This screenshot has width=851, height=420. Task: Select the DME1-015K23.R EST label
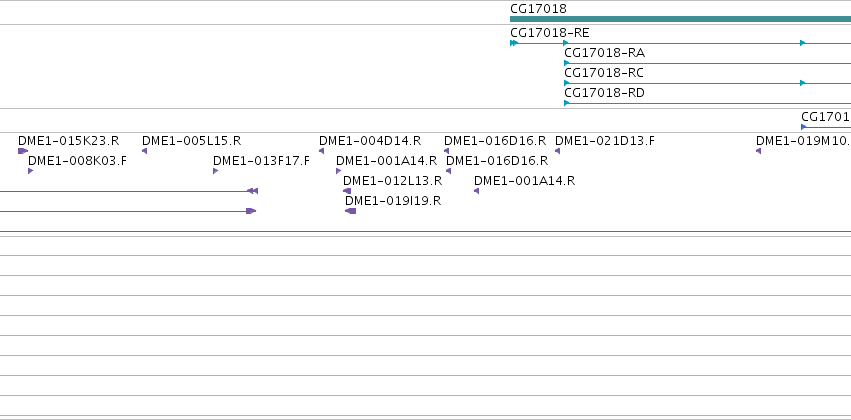[68, 141]
